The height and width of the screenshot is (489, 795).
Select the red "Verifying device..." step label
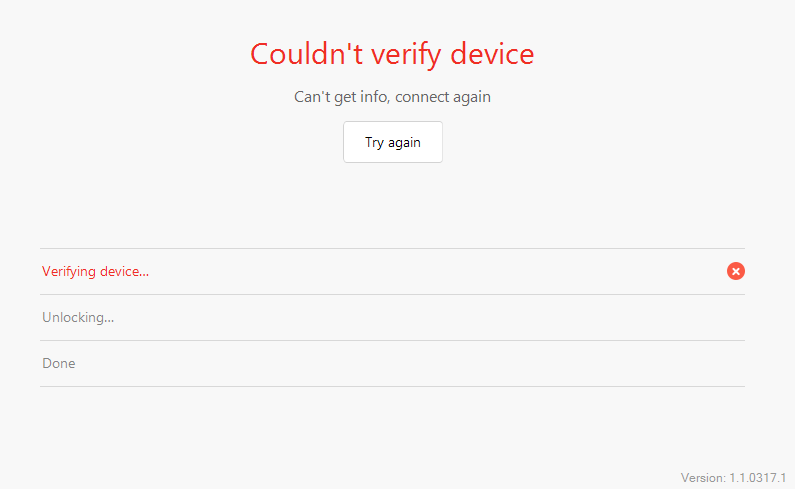[95, 272]
